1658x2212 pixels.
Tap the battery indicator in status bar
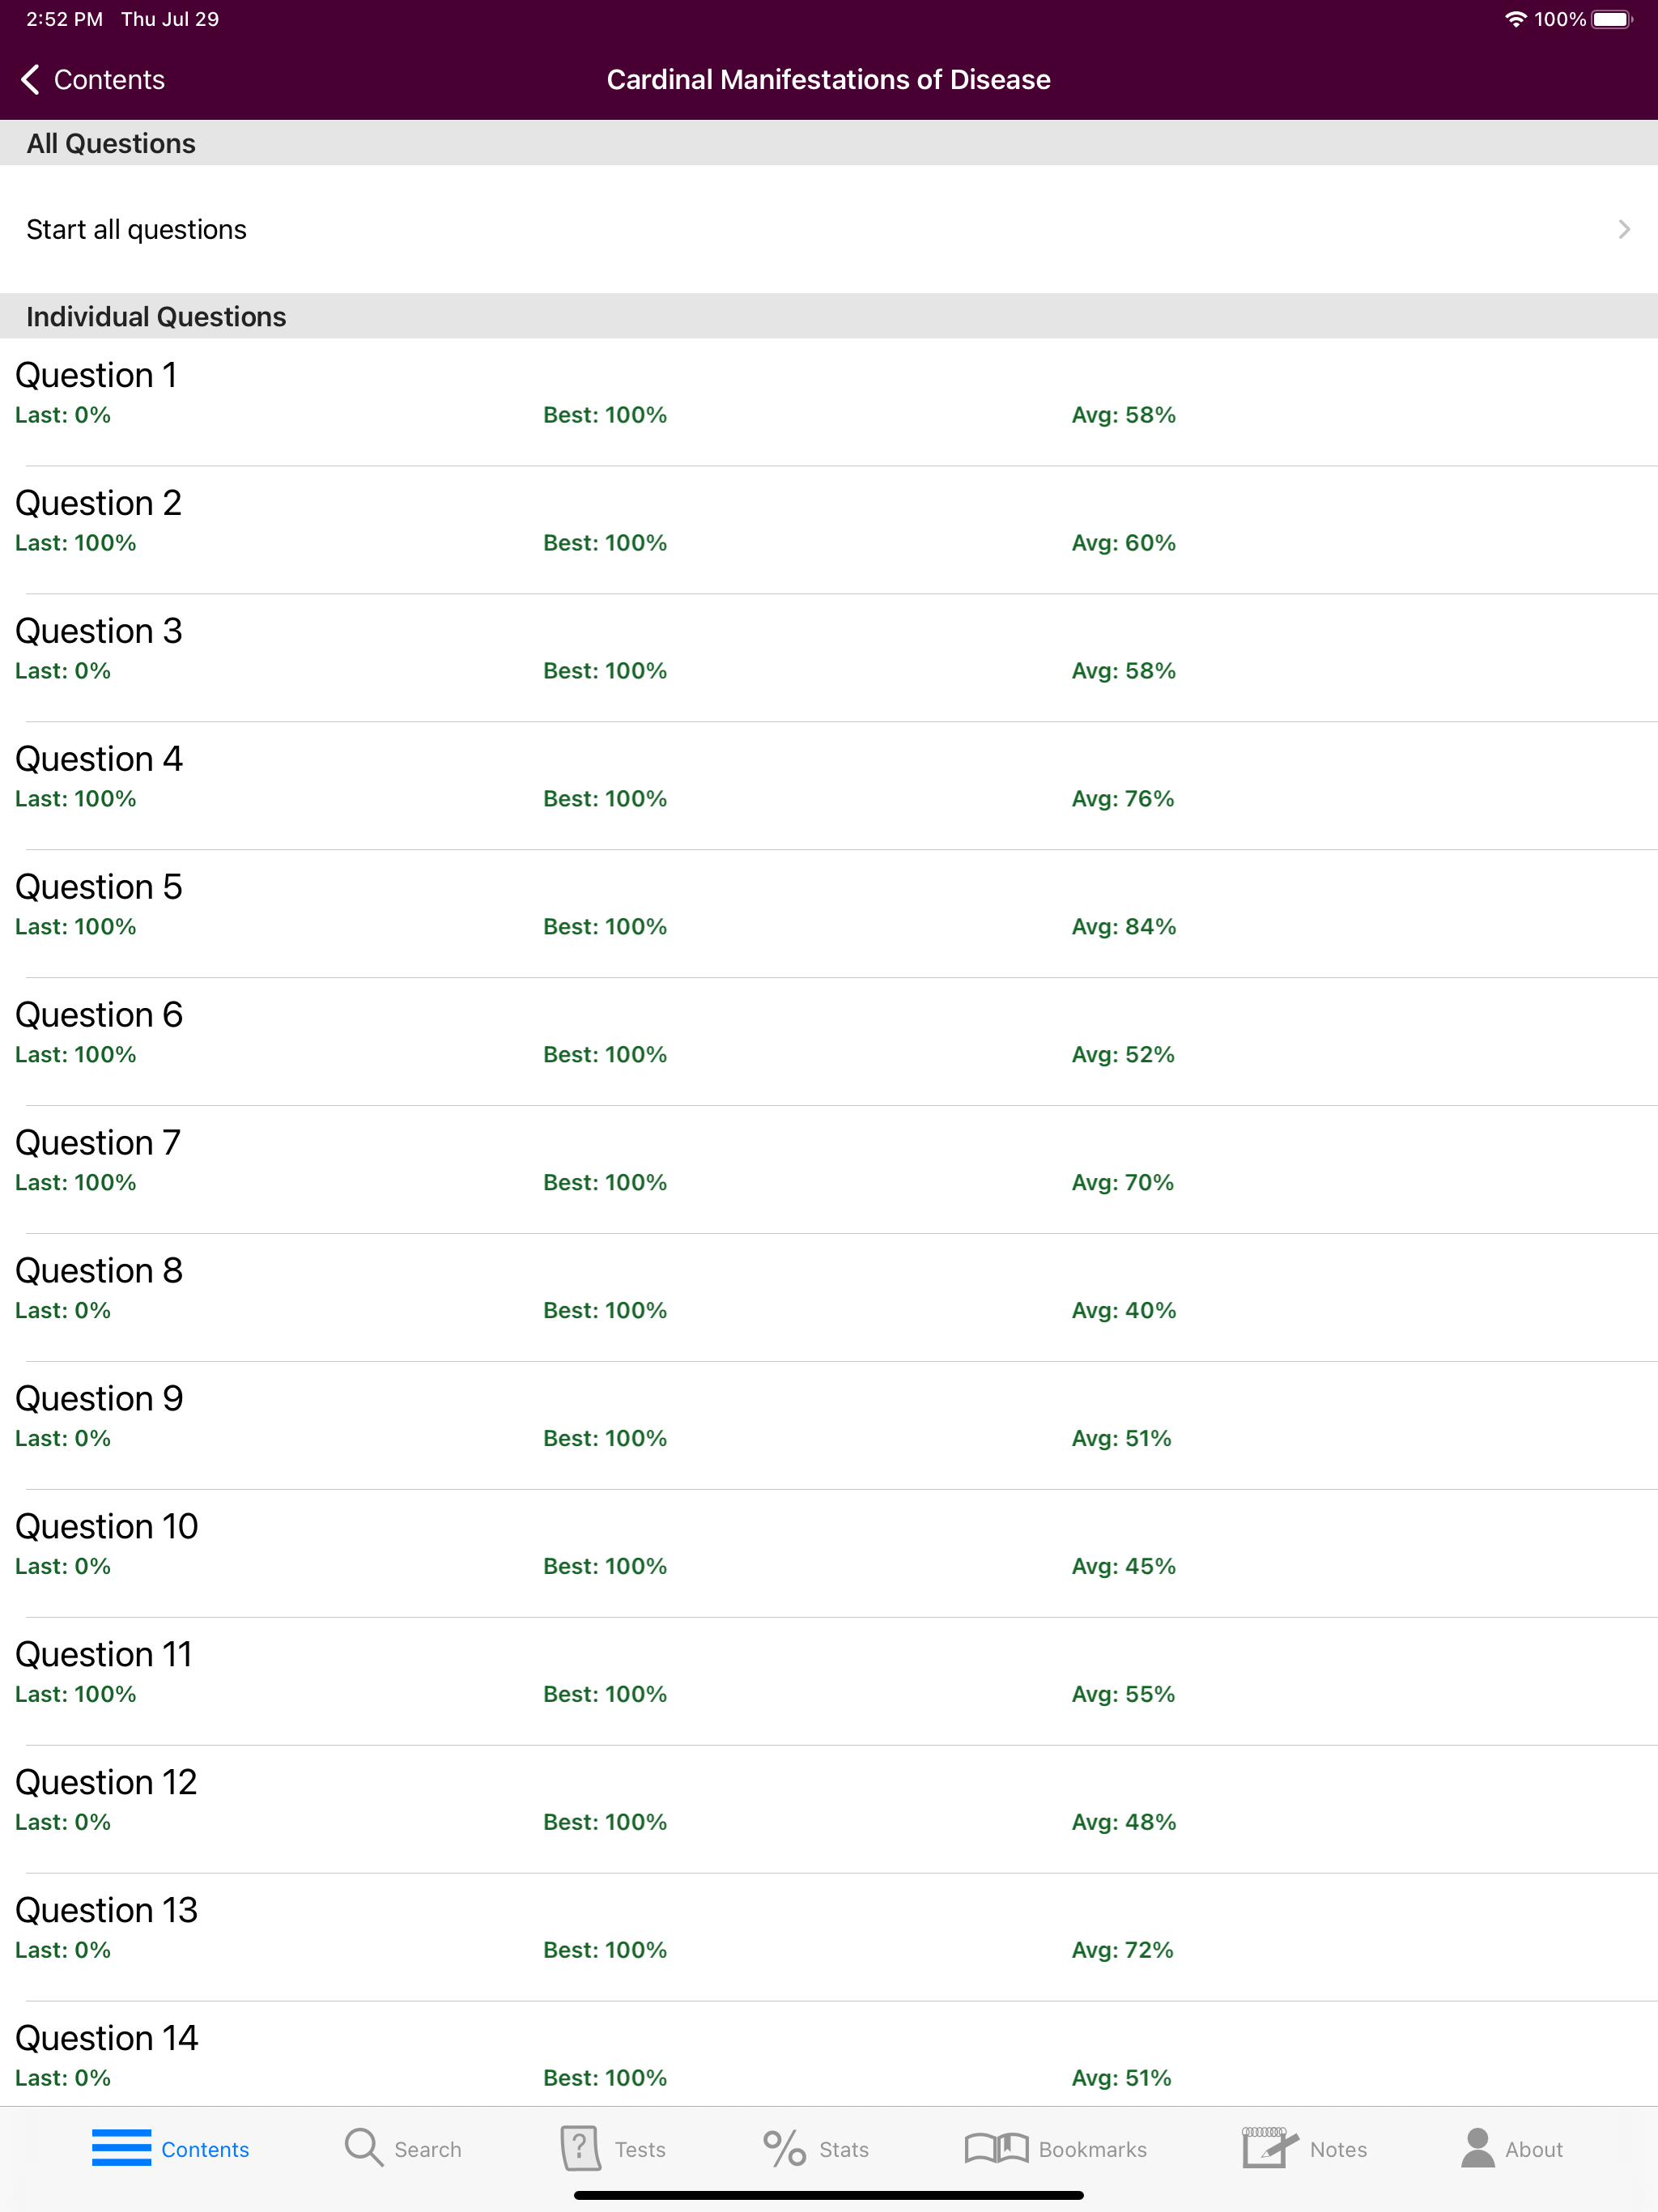pyautogui.click(x=1610, y=20)
